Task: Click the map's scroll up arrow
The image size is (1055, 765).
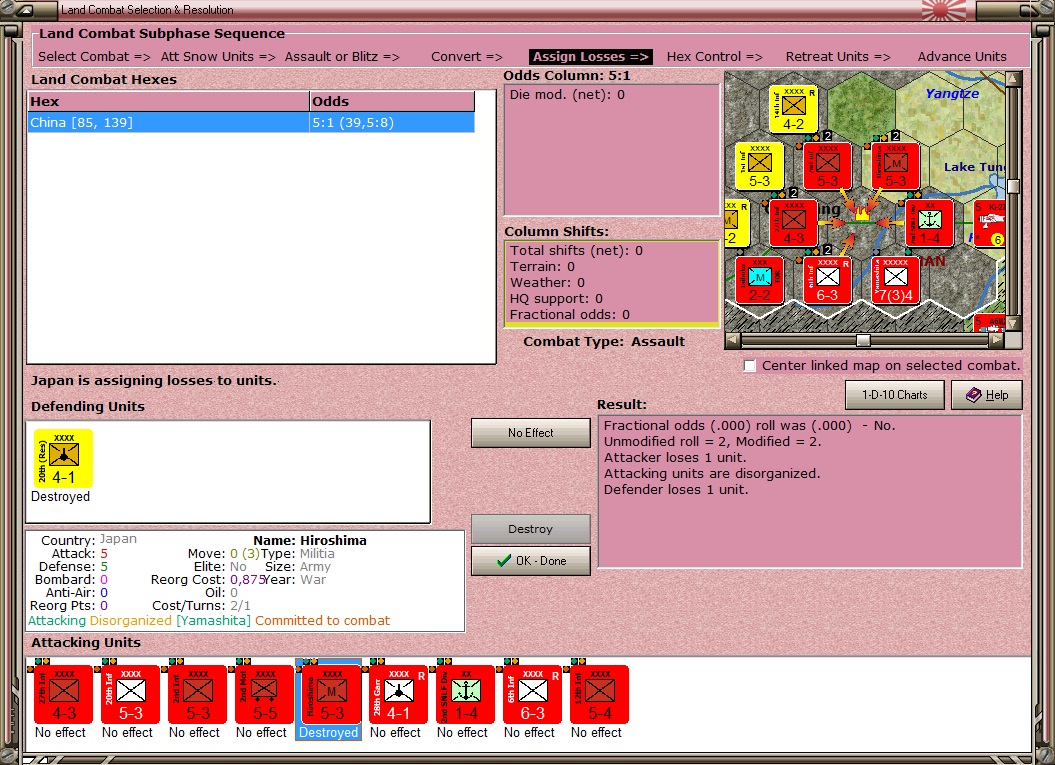Action: point(1013,79)
